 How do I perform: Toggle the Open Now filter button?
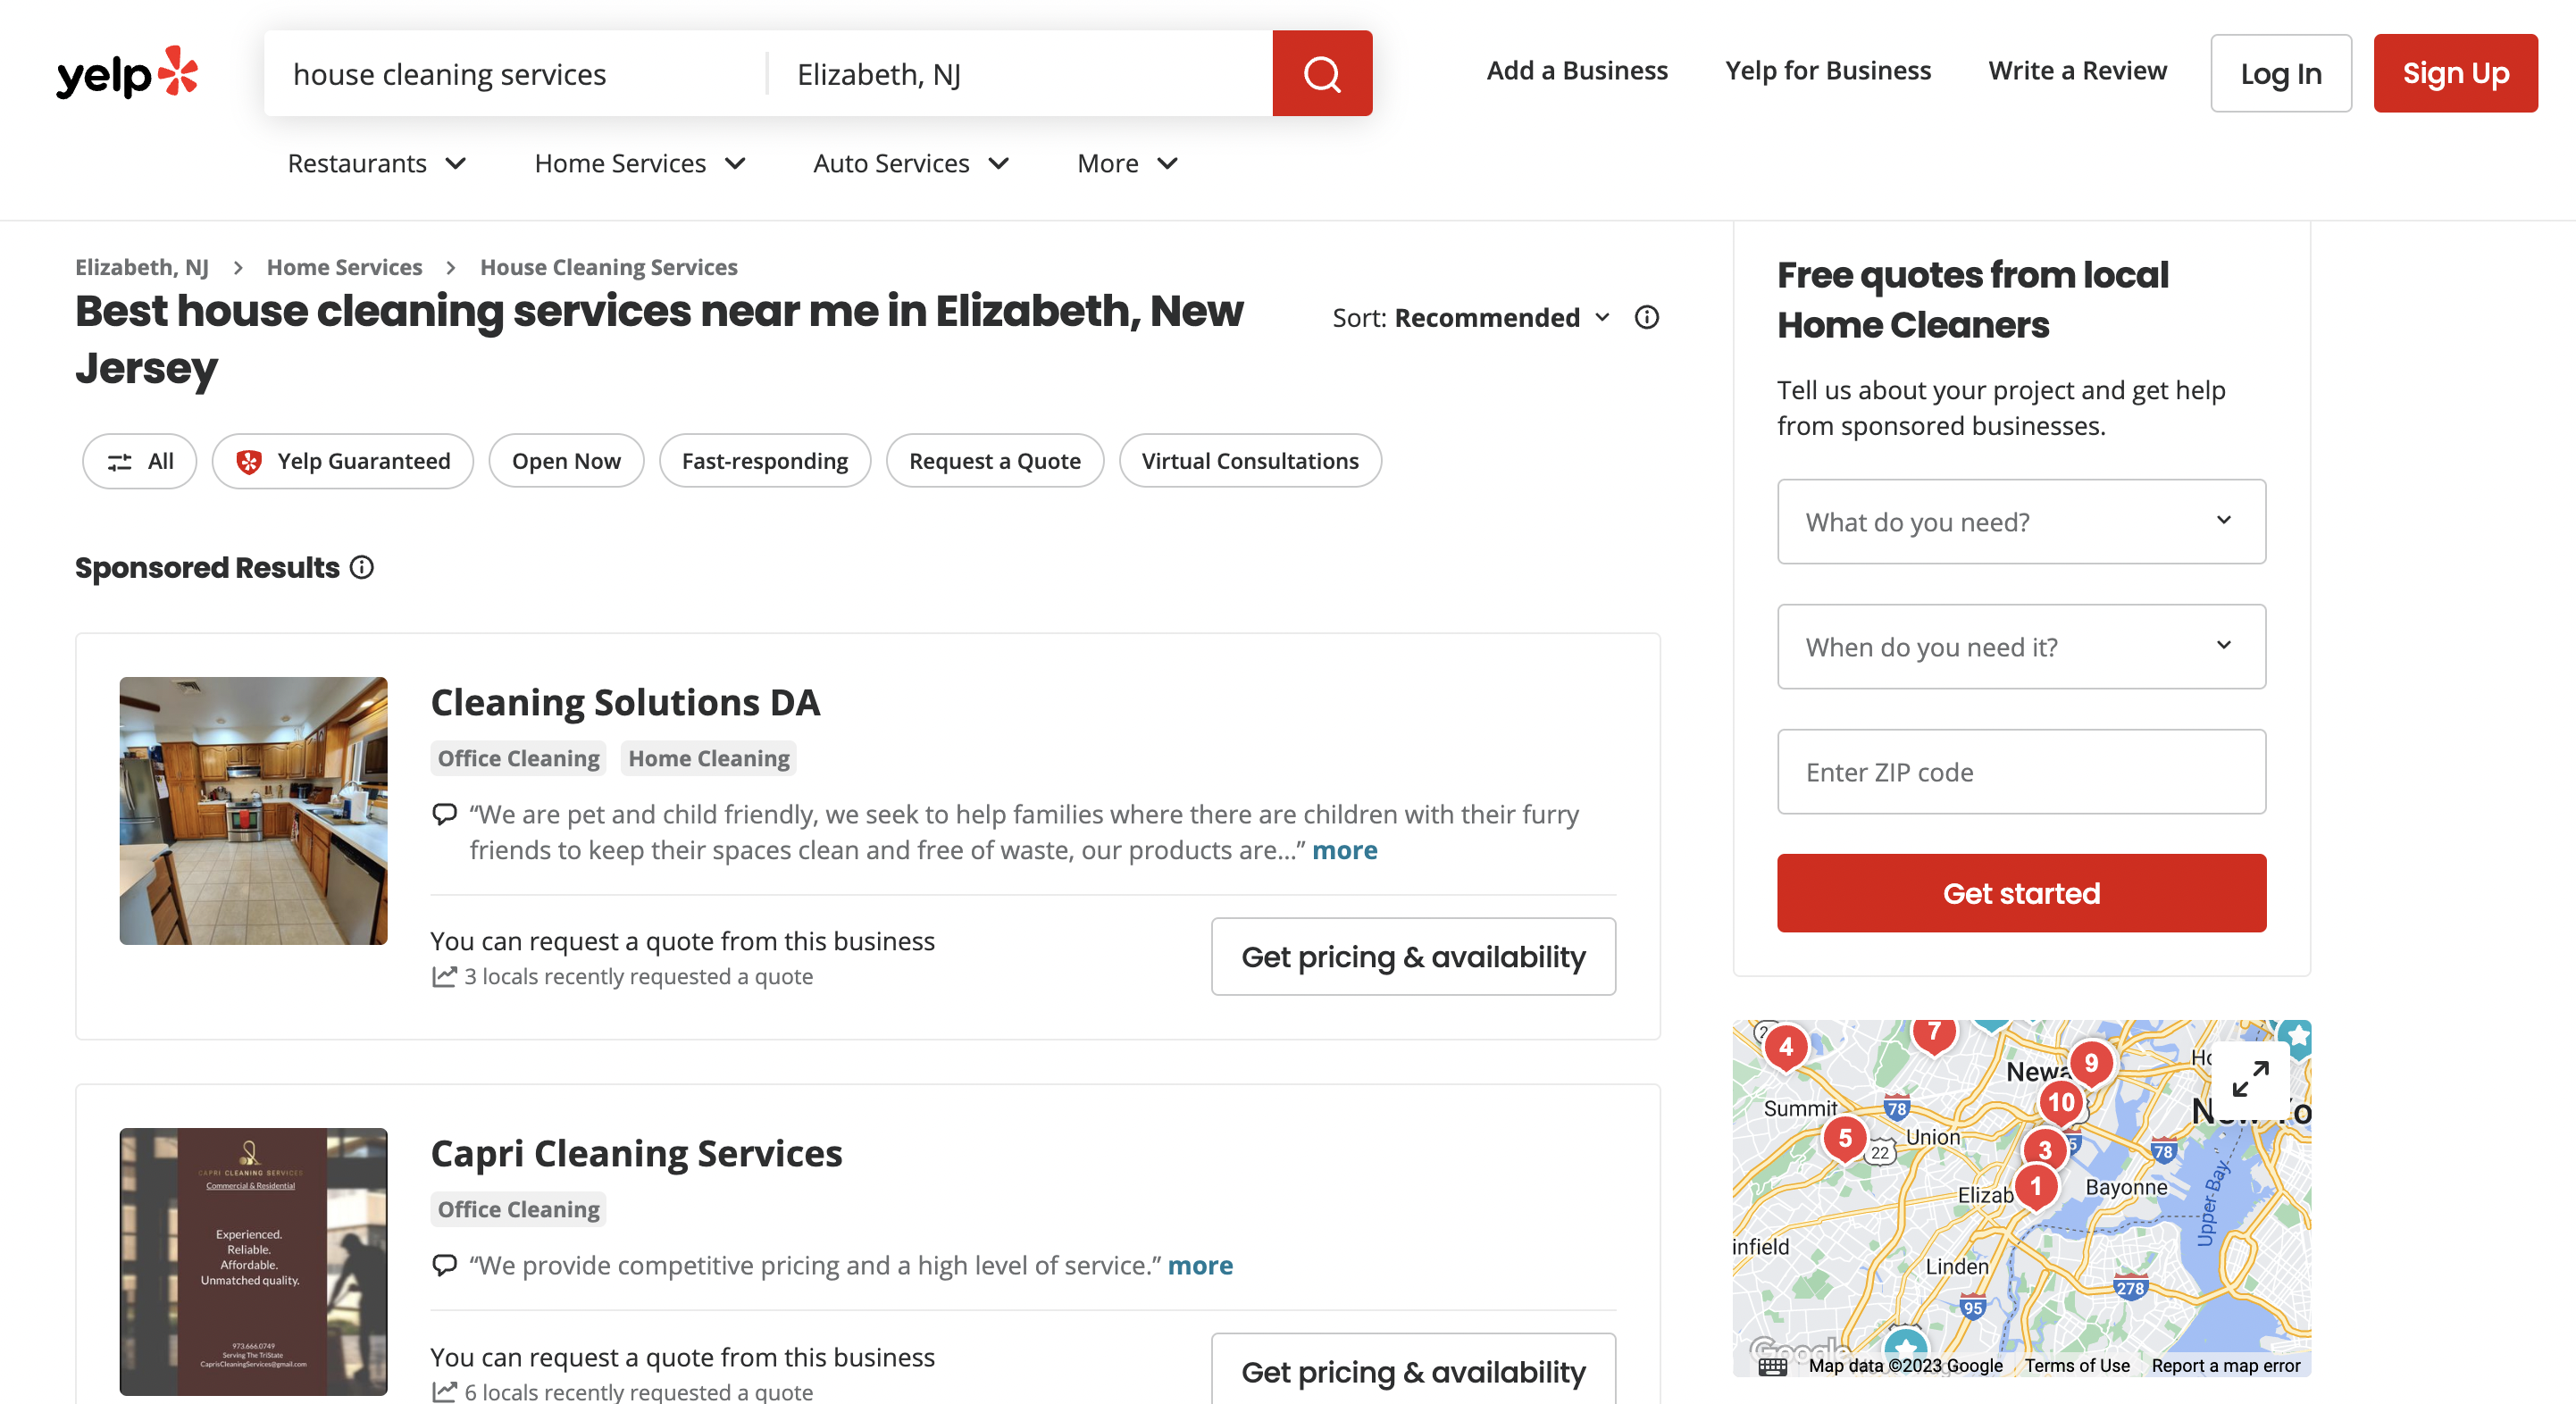[567, 460]
